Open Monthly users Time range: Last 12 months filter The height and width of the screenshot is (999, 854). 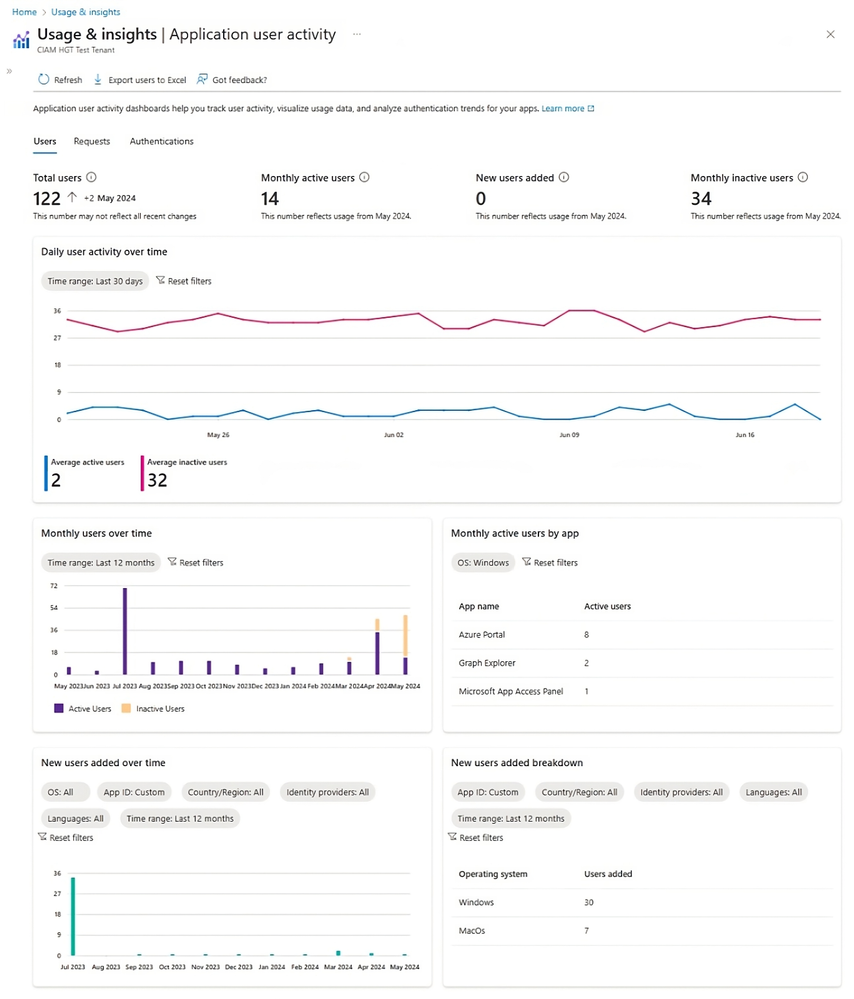(101, 563)
